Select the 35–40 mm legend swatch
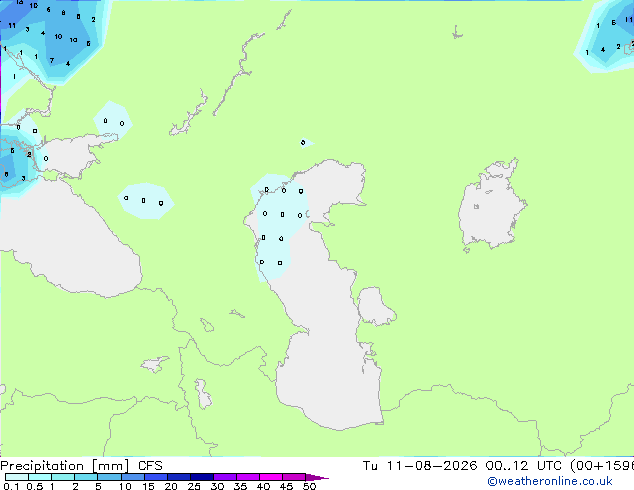This screenshot has height=490, width=634. click(247, 477)
